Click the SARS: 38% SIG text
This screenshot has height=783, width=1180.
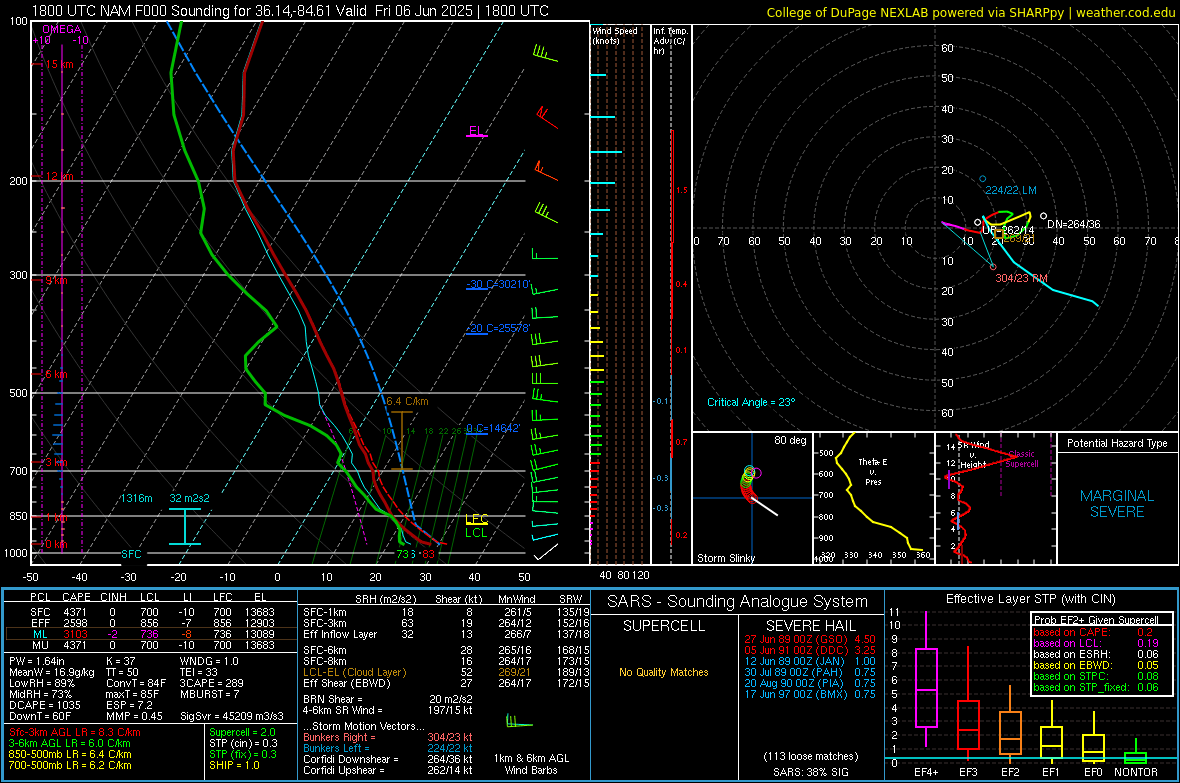pos(810,772)
